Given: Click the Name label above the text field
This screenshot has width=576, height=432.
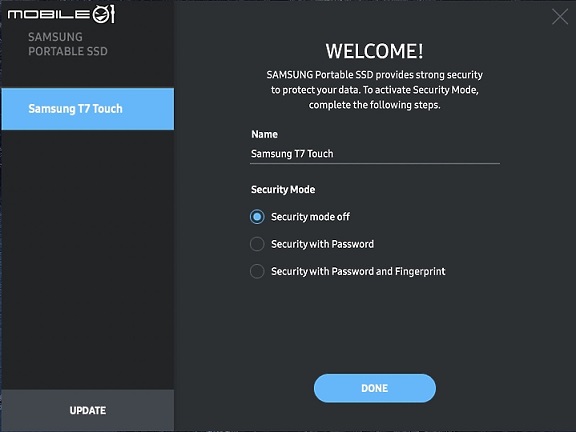Looking at the screenshot, I should [x=264, y=134].
